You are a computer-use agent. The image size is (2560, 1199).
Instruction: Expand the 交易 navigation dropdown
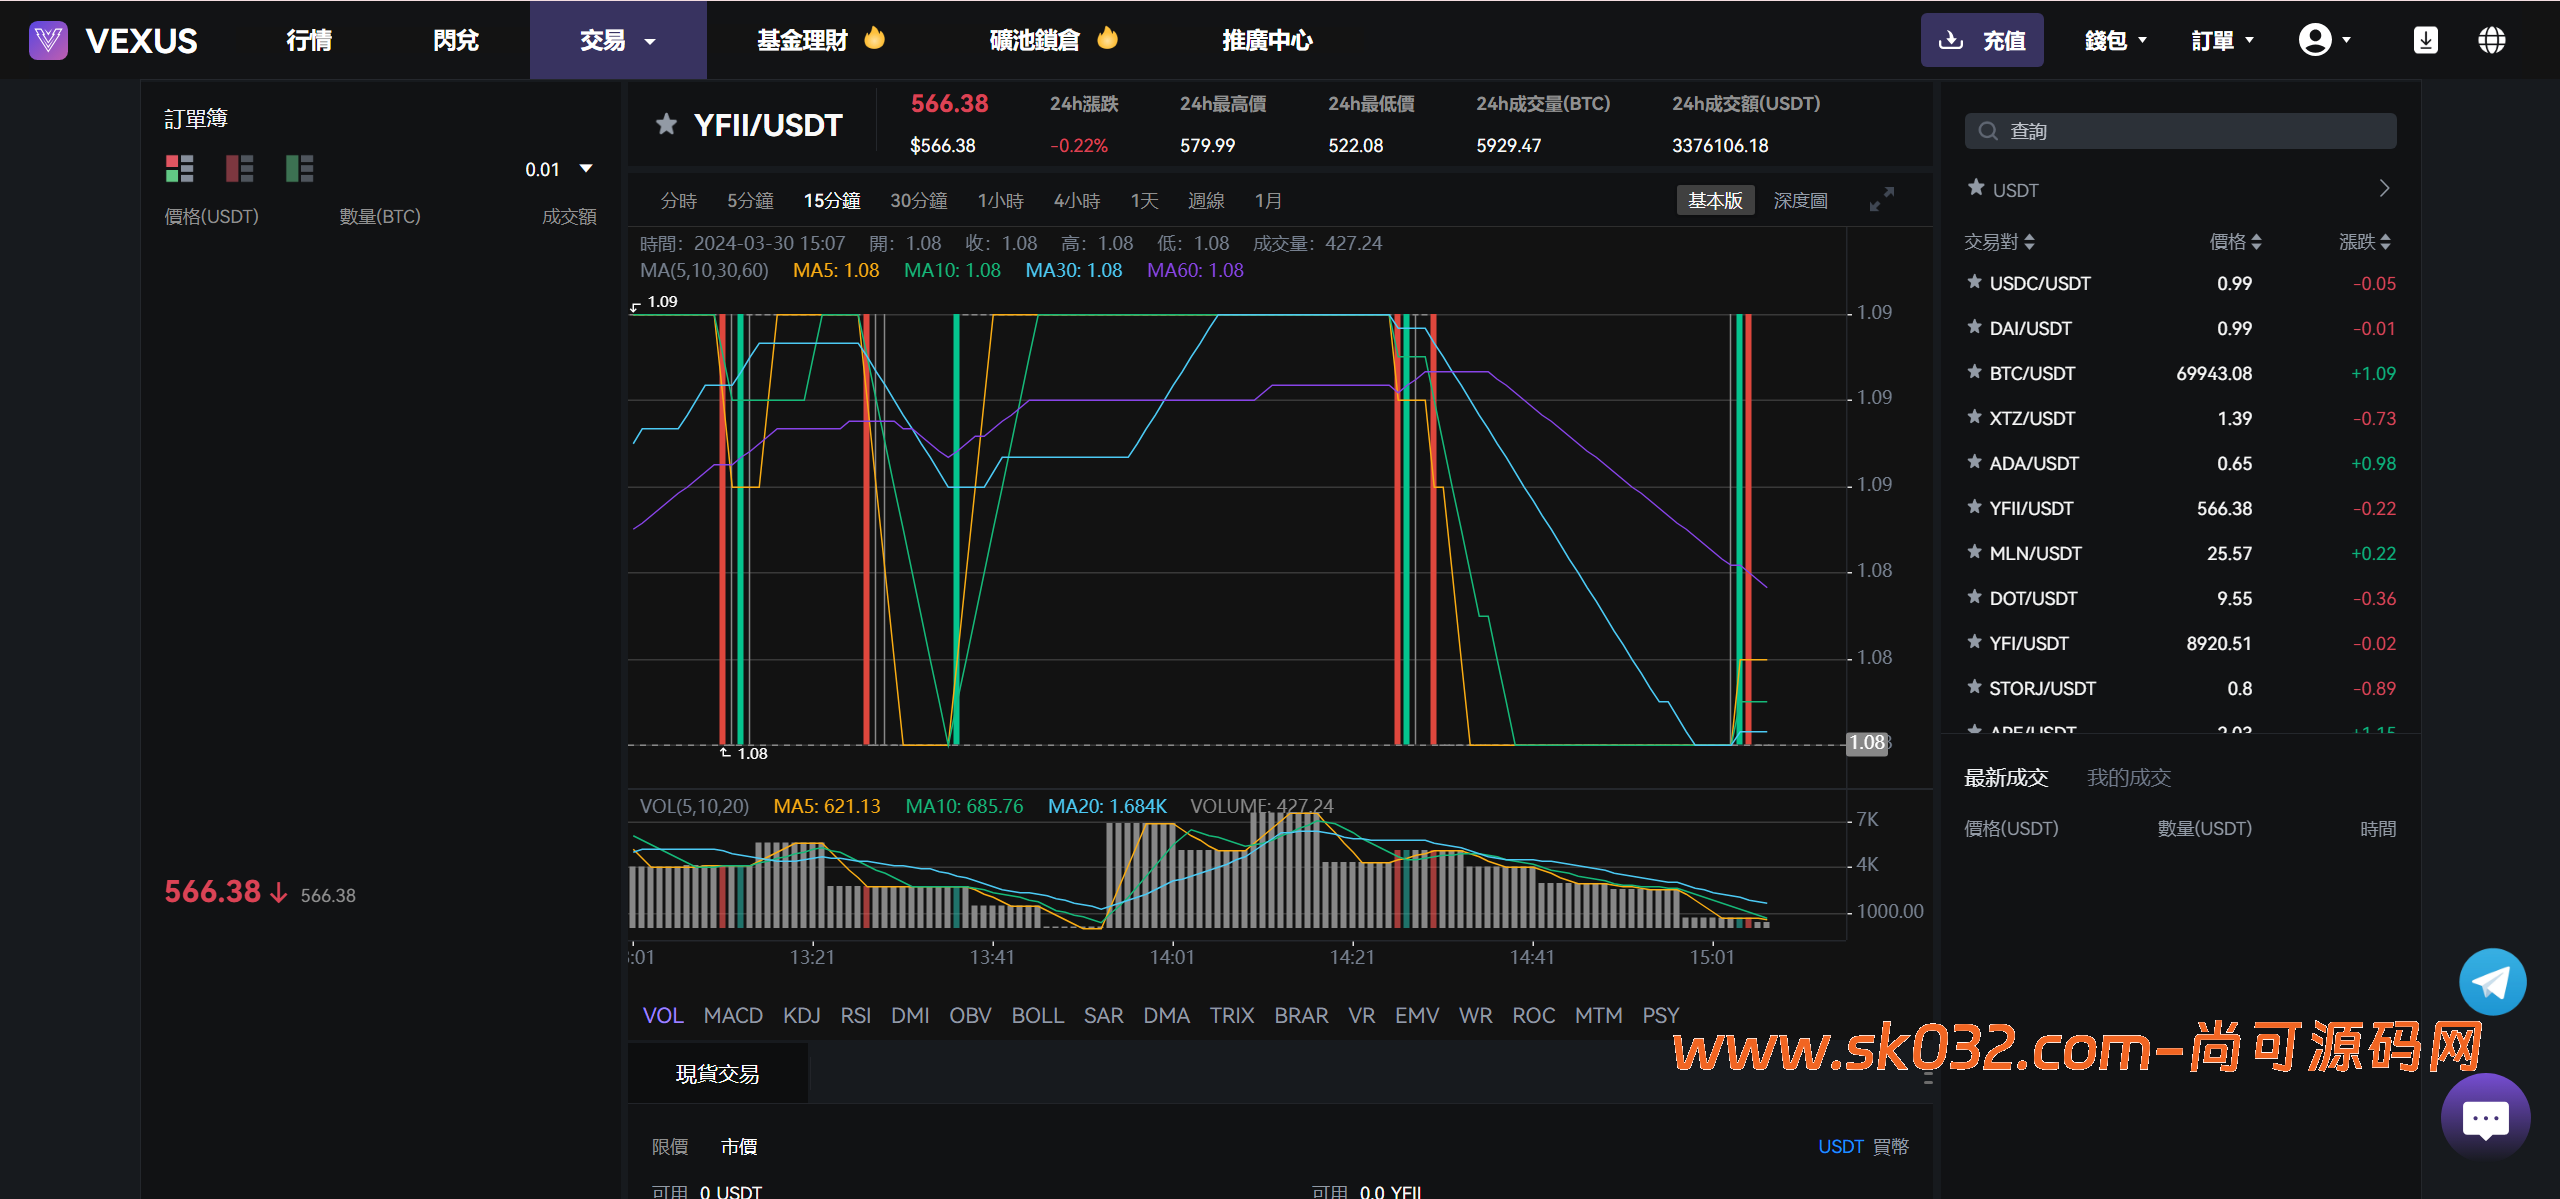(x=617, y=40)
